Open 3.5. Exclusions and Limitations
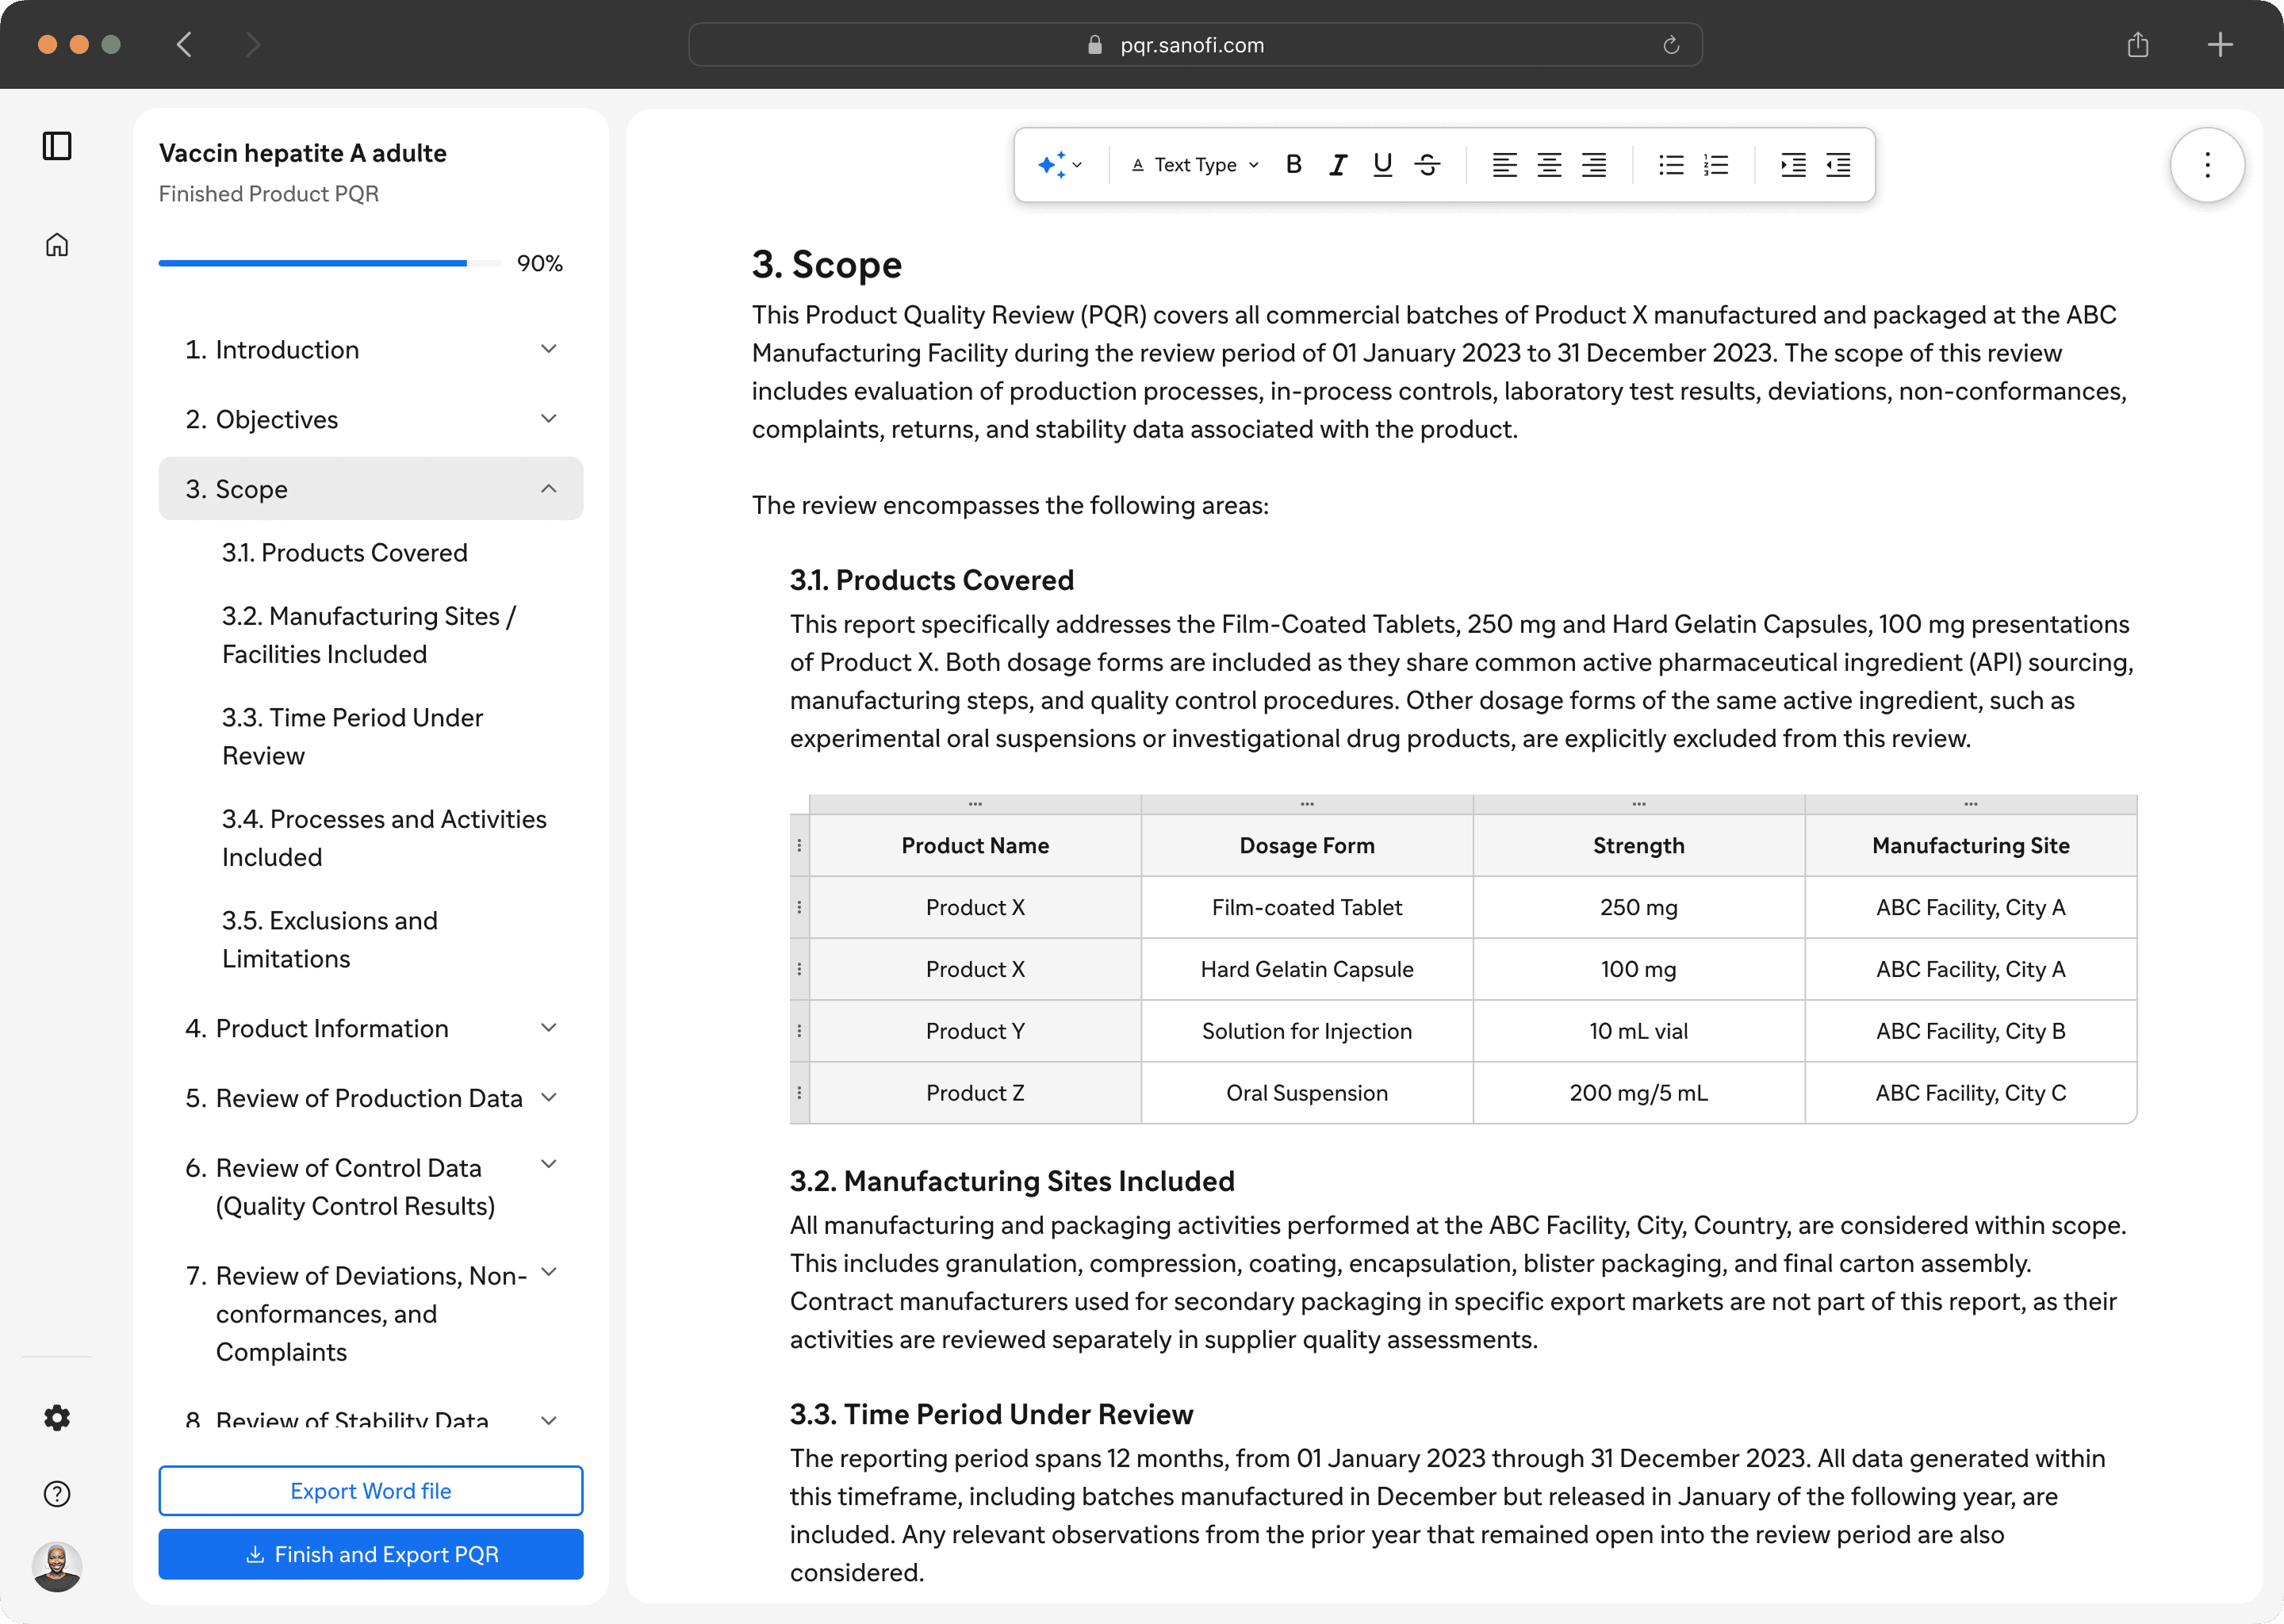This screenshot has width=2284, height=1624. 329,939
